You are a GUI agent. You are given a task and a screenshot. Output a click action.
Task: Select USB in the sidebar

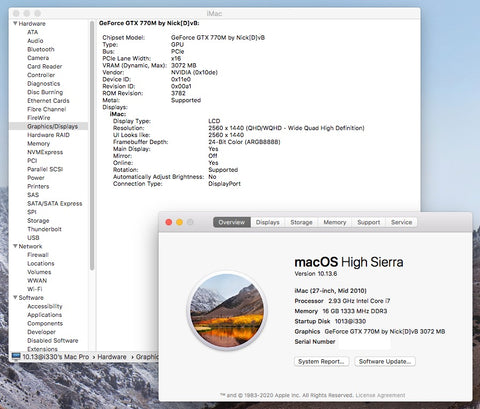33,238
